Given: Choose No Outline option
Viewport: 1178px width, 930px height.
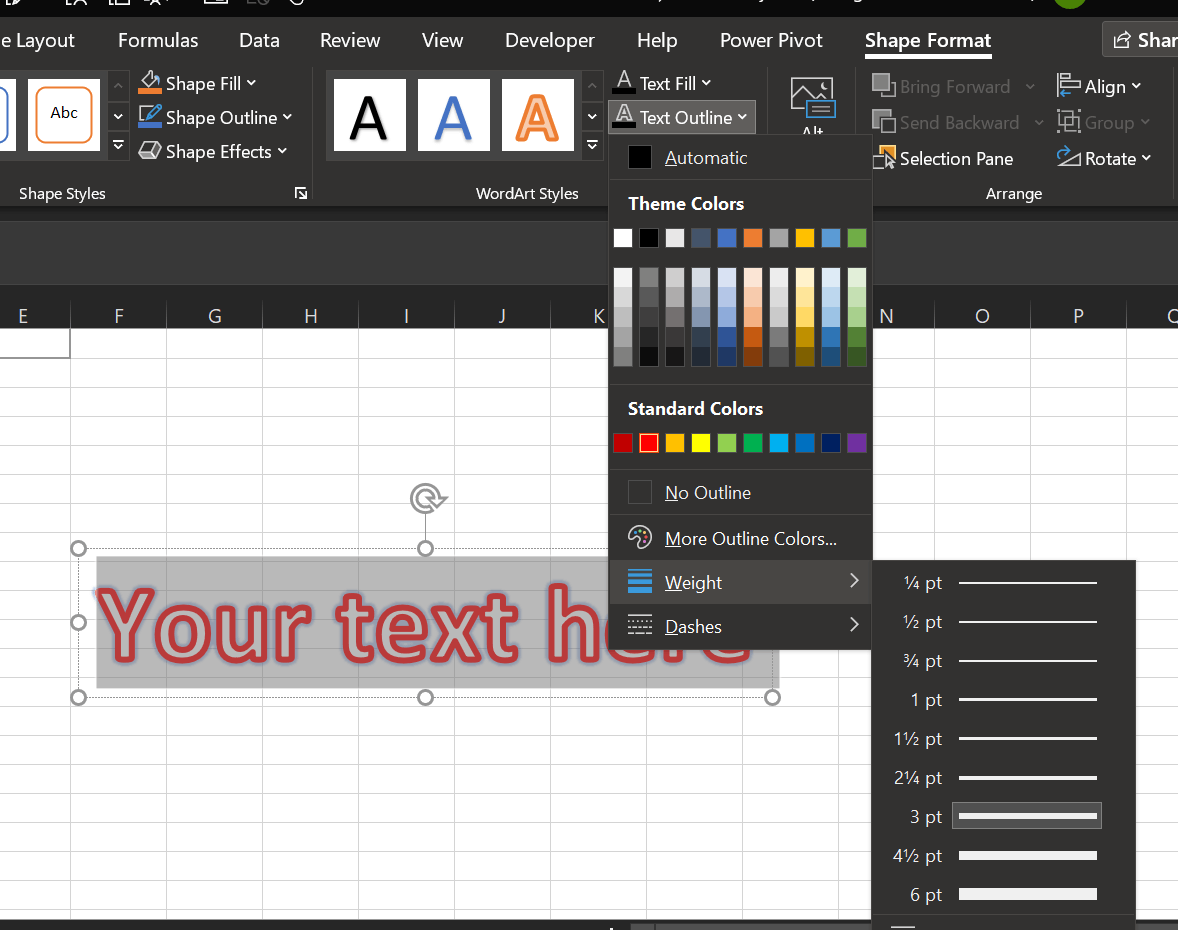Looking at the screenshot, I should tap(740, 493).
